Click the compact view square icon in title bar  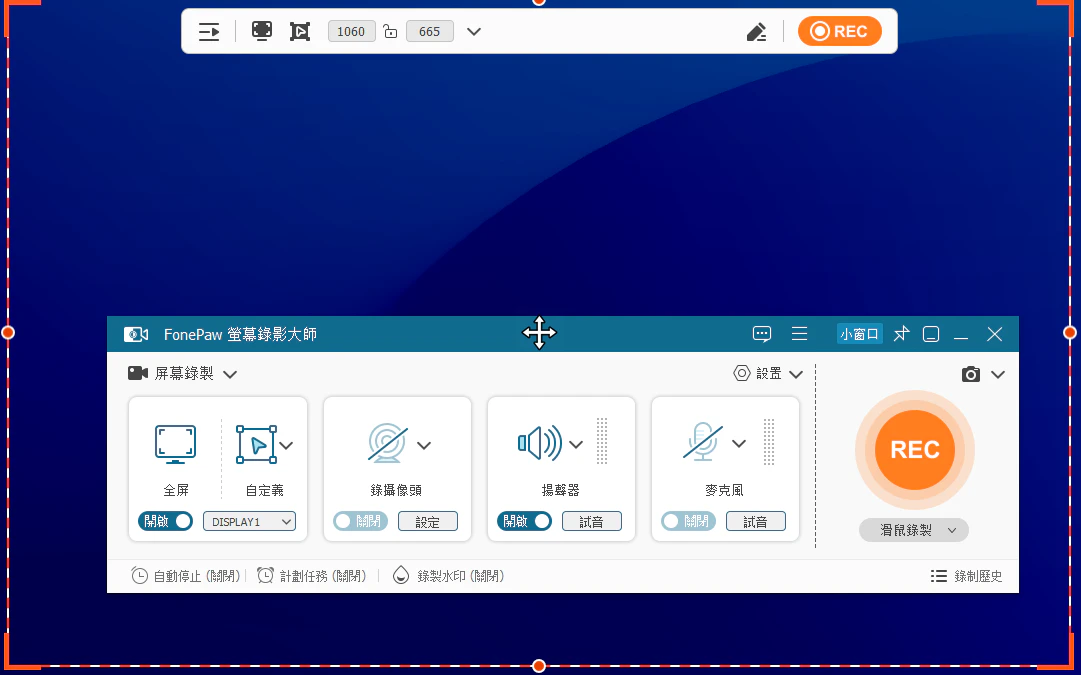tap(931, 334)
